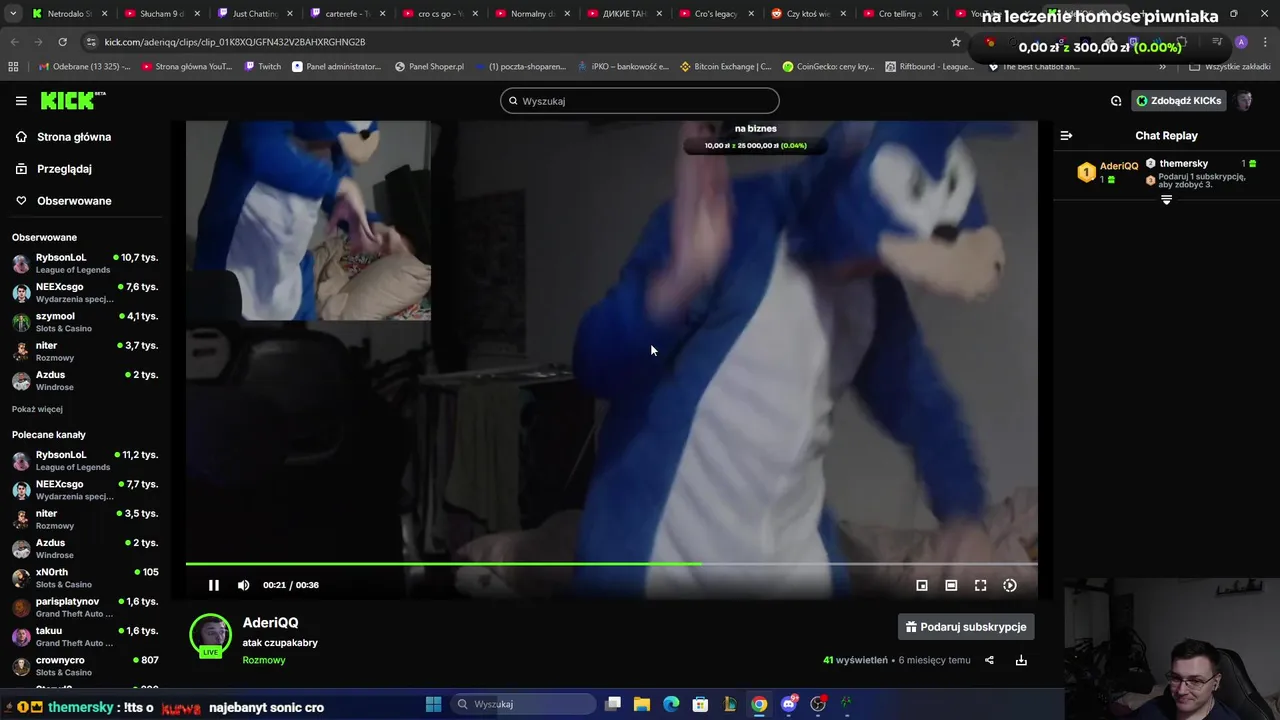Open crowncyro channel in recommended list
1280x720 pixels.
[x=85, y=666]
